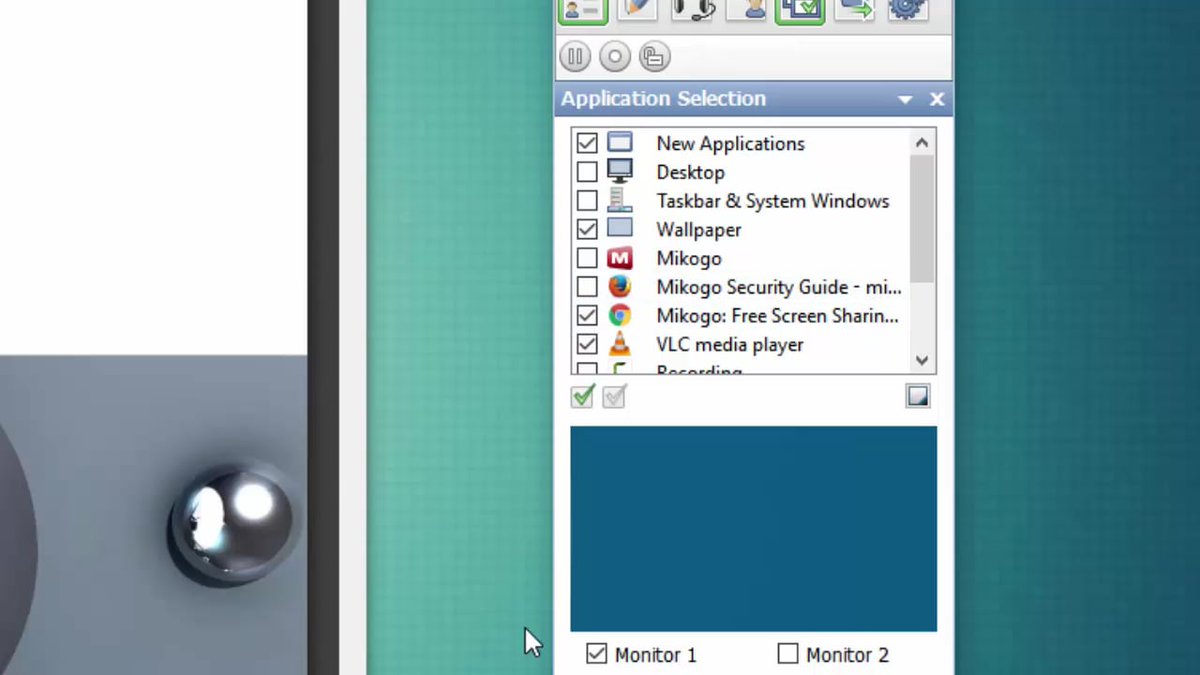Select 'Mikogo: Free Screen Sharin...' text
Viewport: 1200px width, 675px height.
[x=777, y=316]
